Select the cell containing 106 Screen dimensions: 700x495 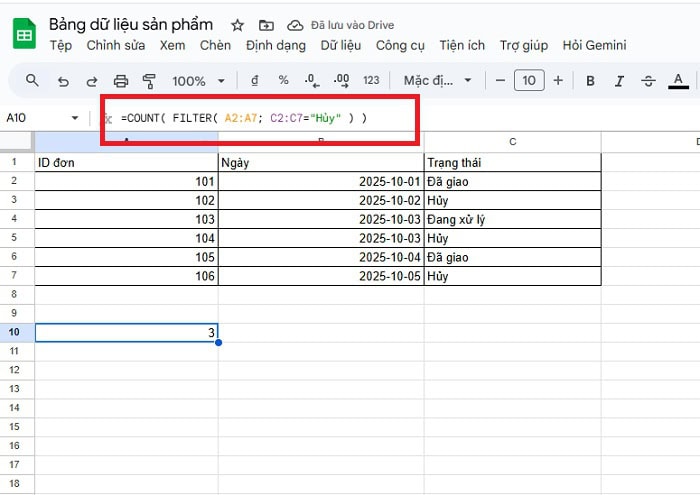click(x=126, y=276)
